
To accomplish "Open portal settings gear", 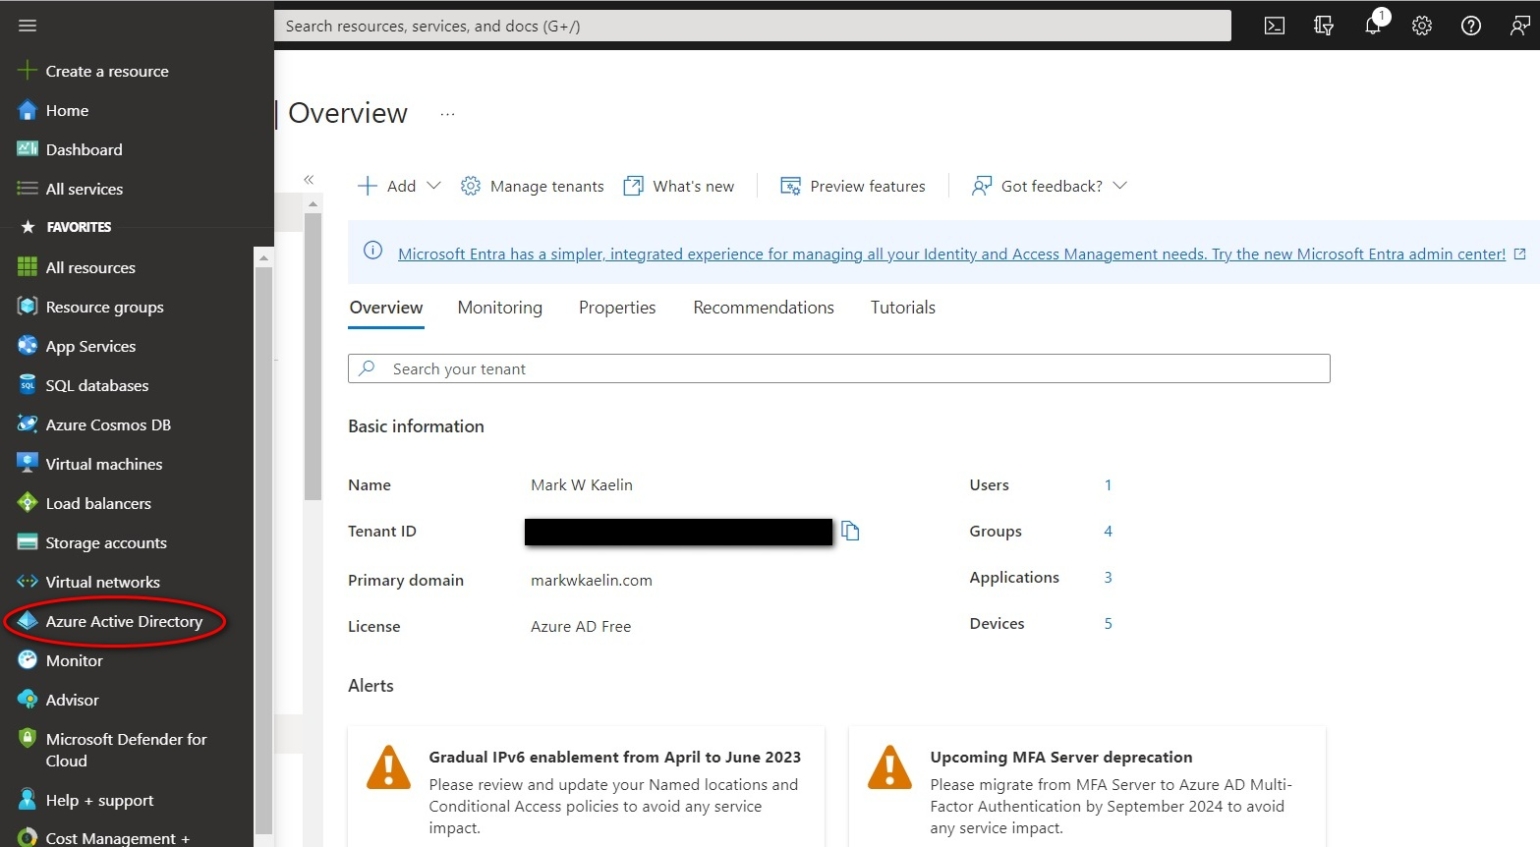I will pos(1421,25).
